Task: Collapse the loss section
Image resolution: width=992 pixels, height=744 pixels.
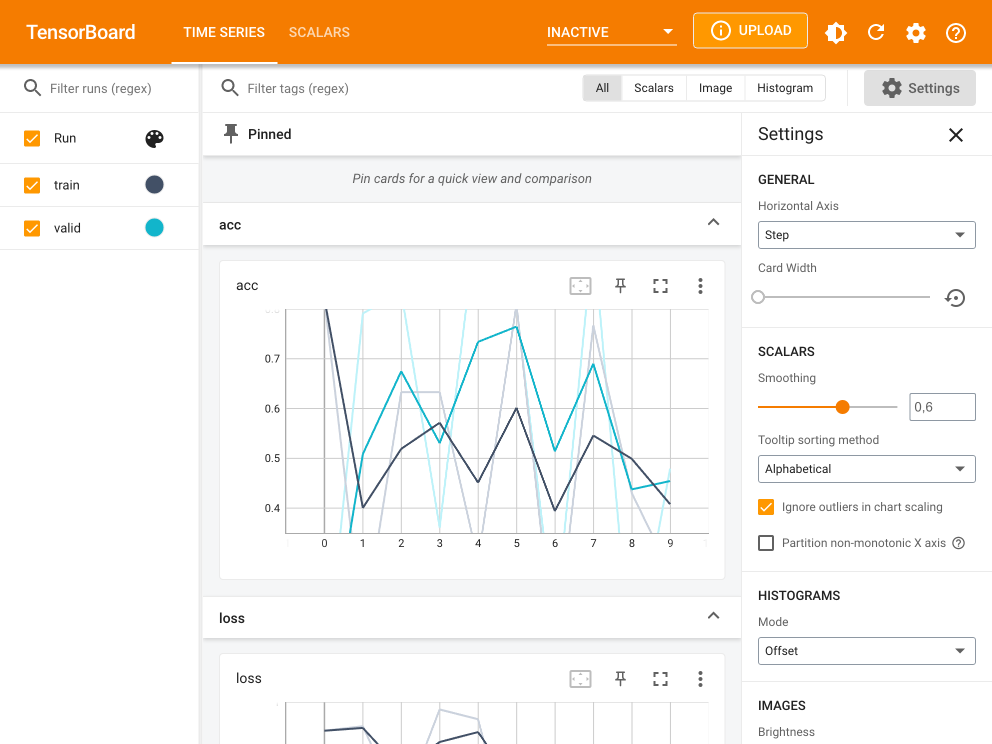Action: pos(713,617)
